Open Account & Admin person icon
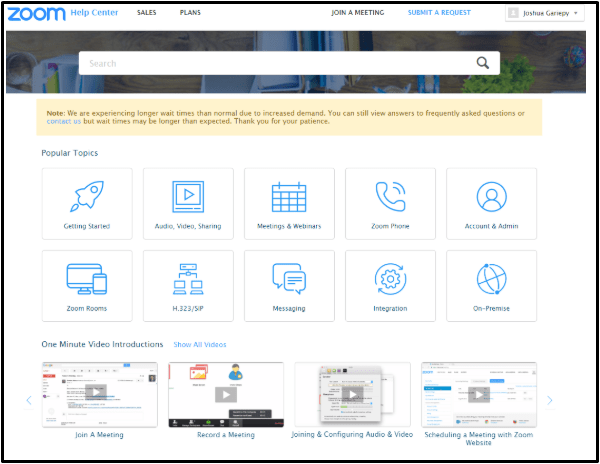Screen dimensions: 600x464 491,197
